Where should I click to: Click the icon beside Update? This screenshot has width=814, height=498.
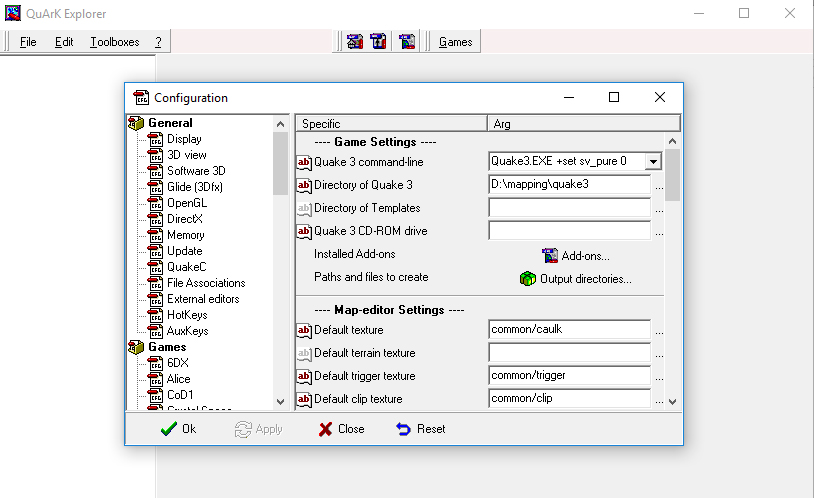(x=155, y=251)
